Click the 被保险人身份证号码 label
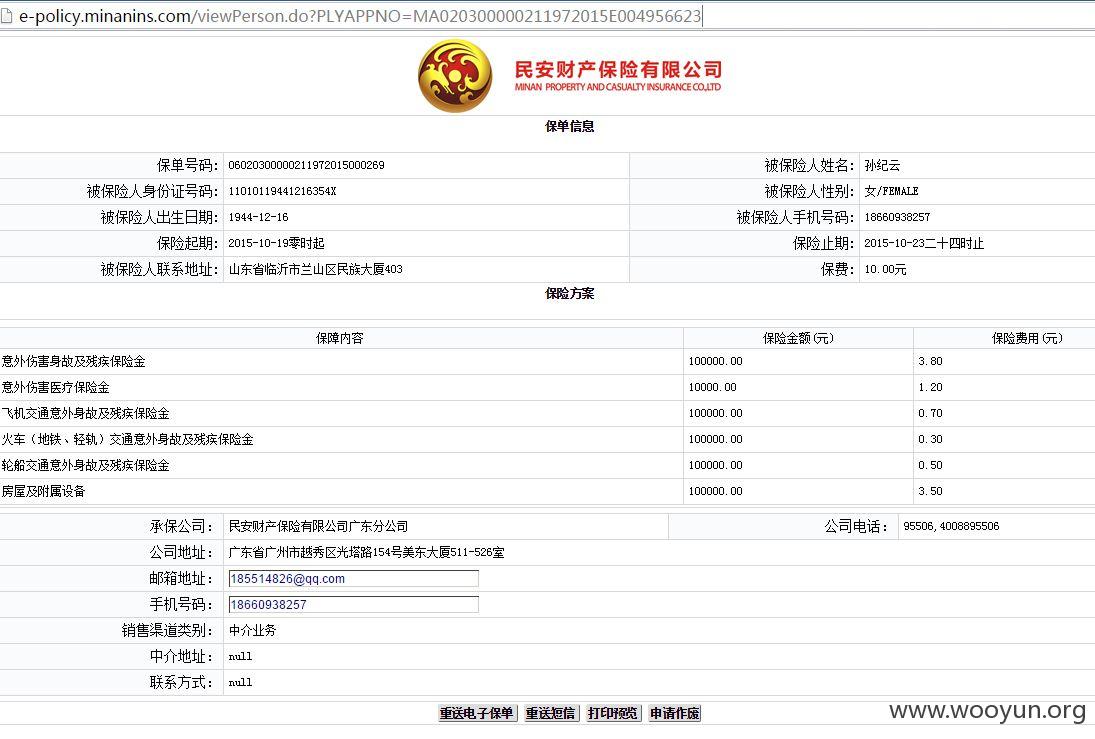 (x=152, y=191)
